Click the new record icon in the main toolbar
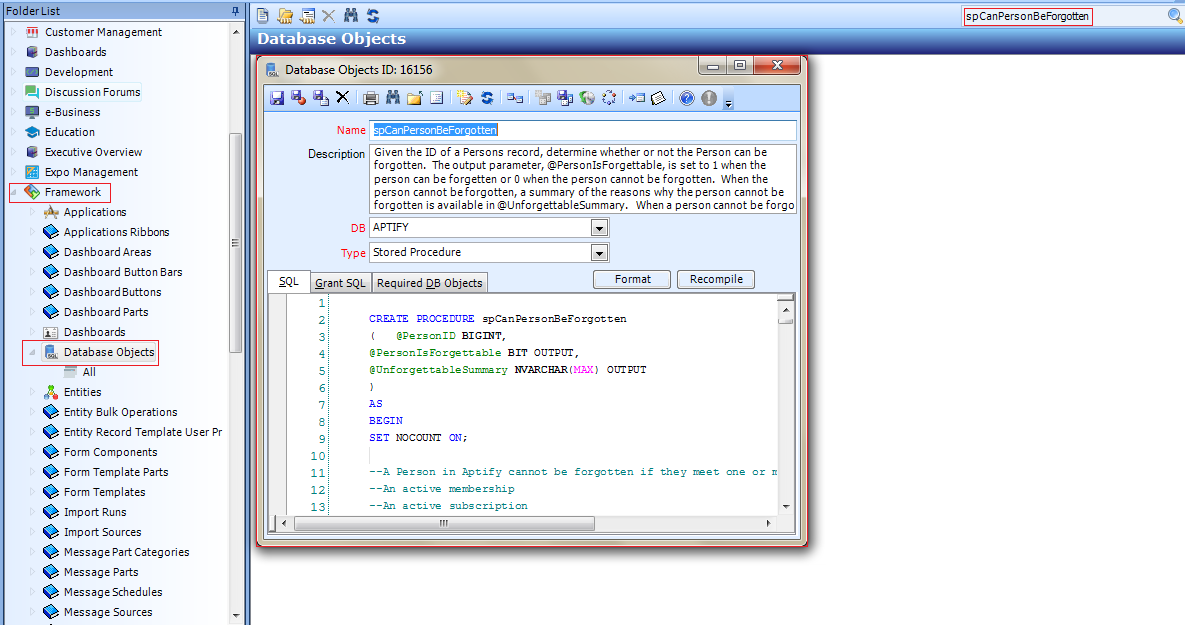This screenshot has height=625, width=1185. (x=262, y=15)
